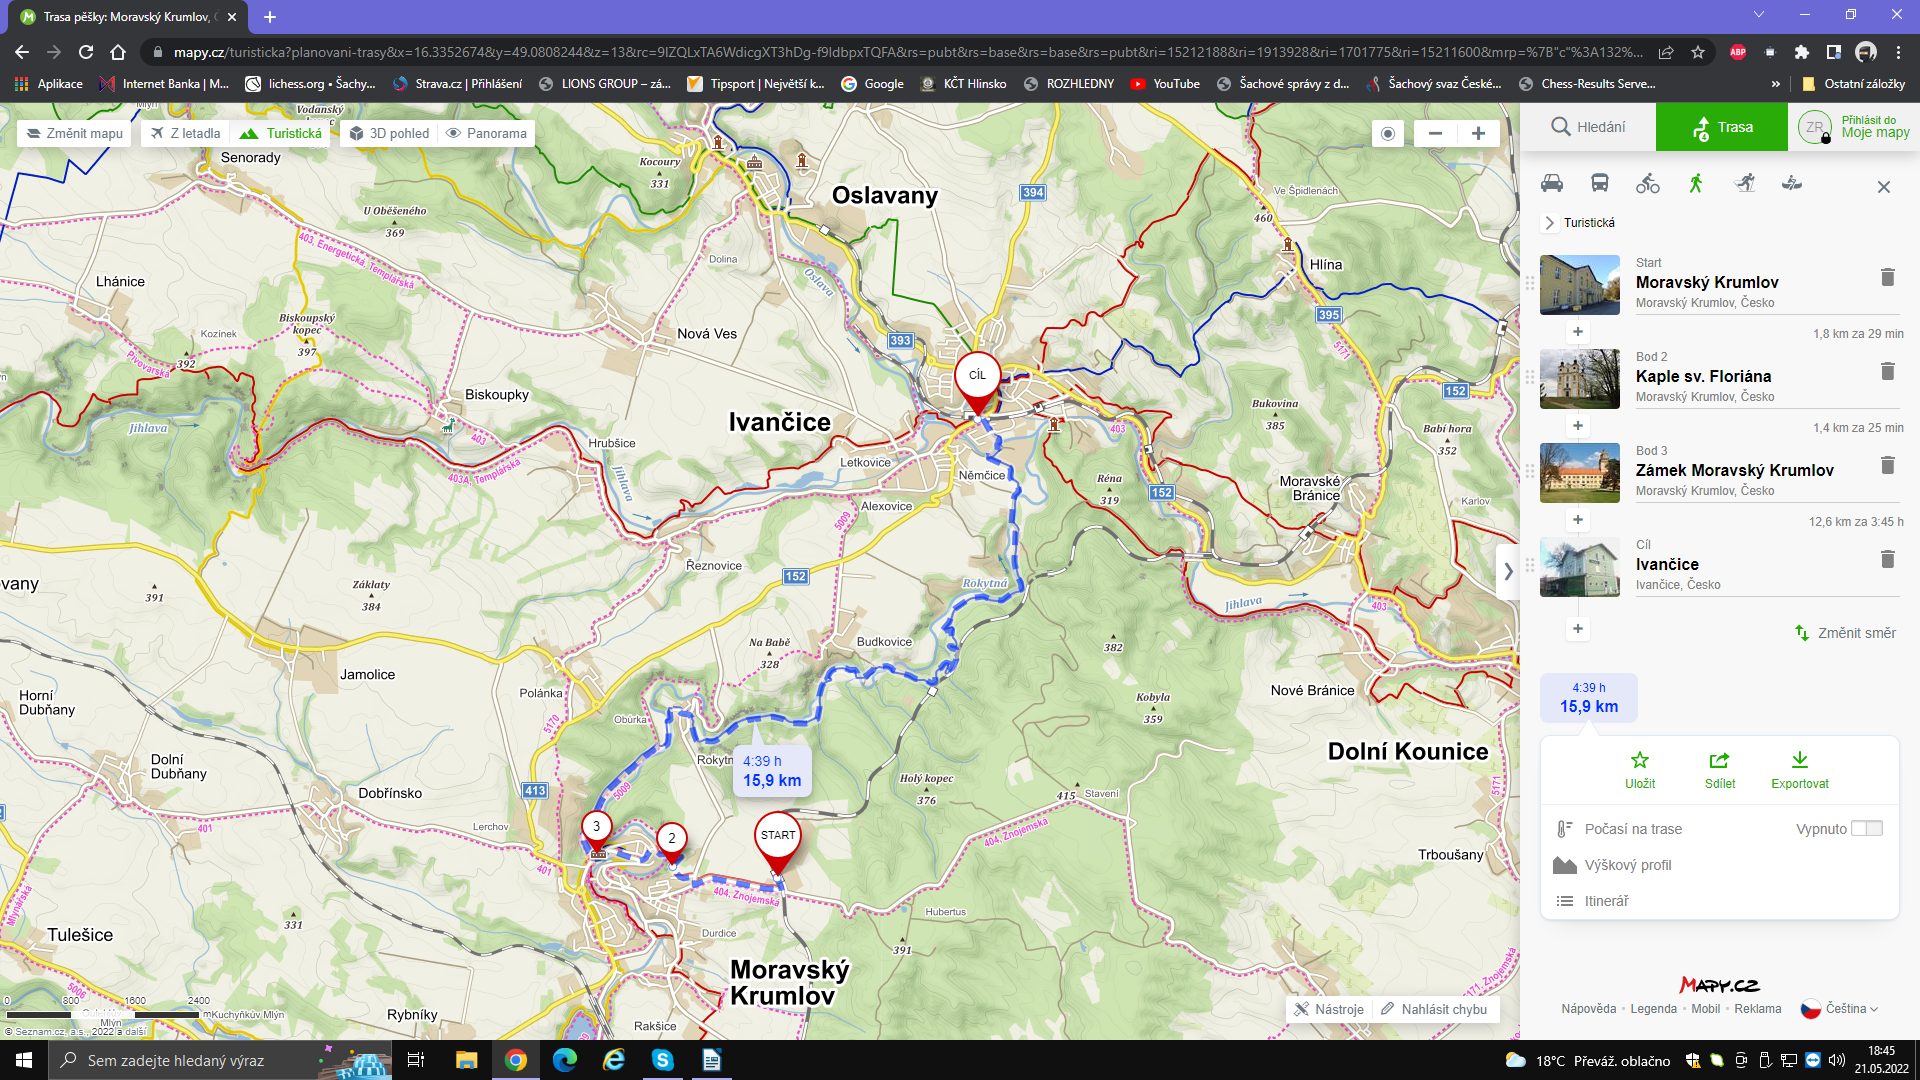This screenshot has height=1080, width=1920.
Task: Click Změnit směr to reverse route
Action: pyautogui.click(x=1846, y=633)
